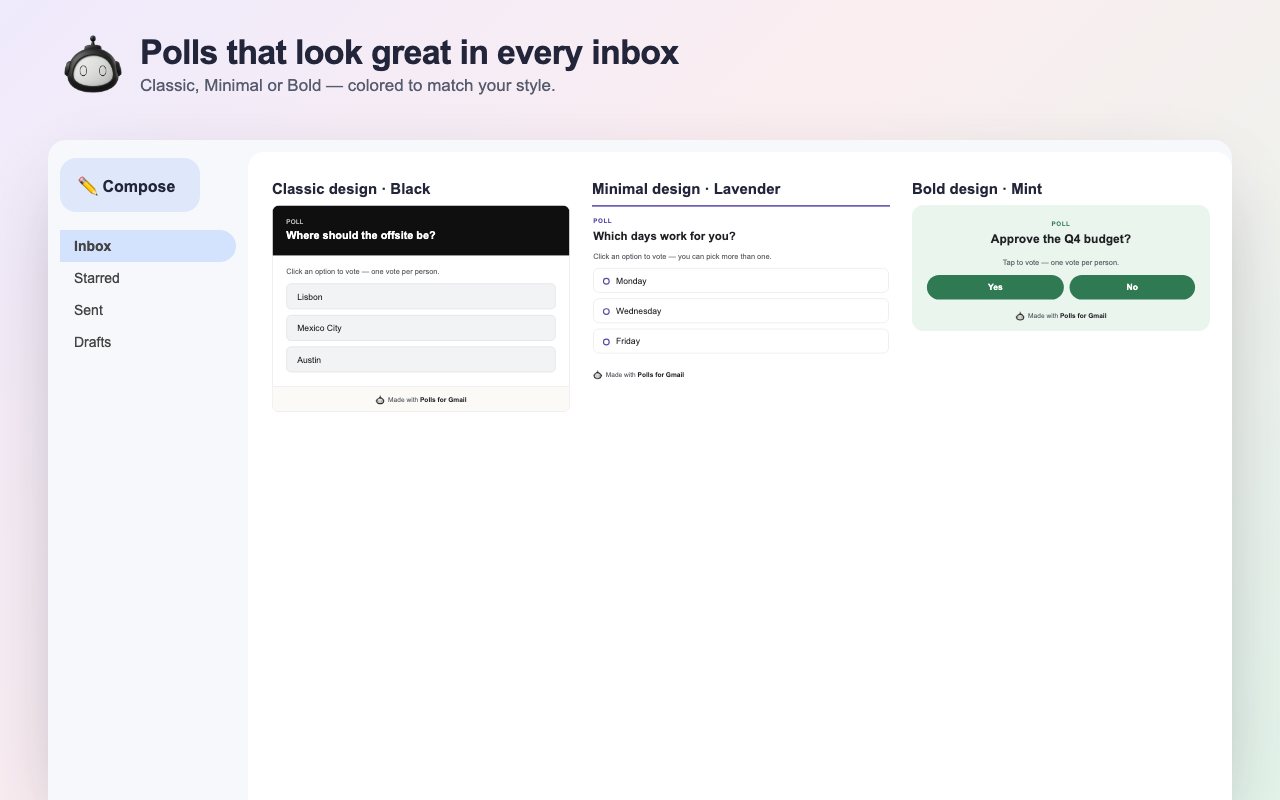
Task: Click the Polls for Gmail link in the Classic poll footer
Action: coord(443,400)
